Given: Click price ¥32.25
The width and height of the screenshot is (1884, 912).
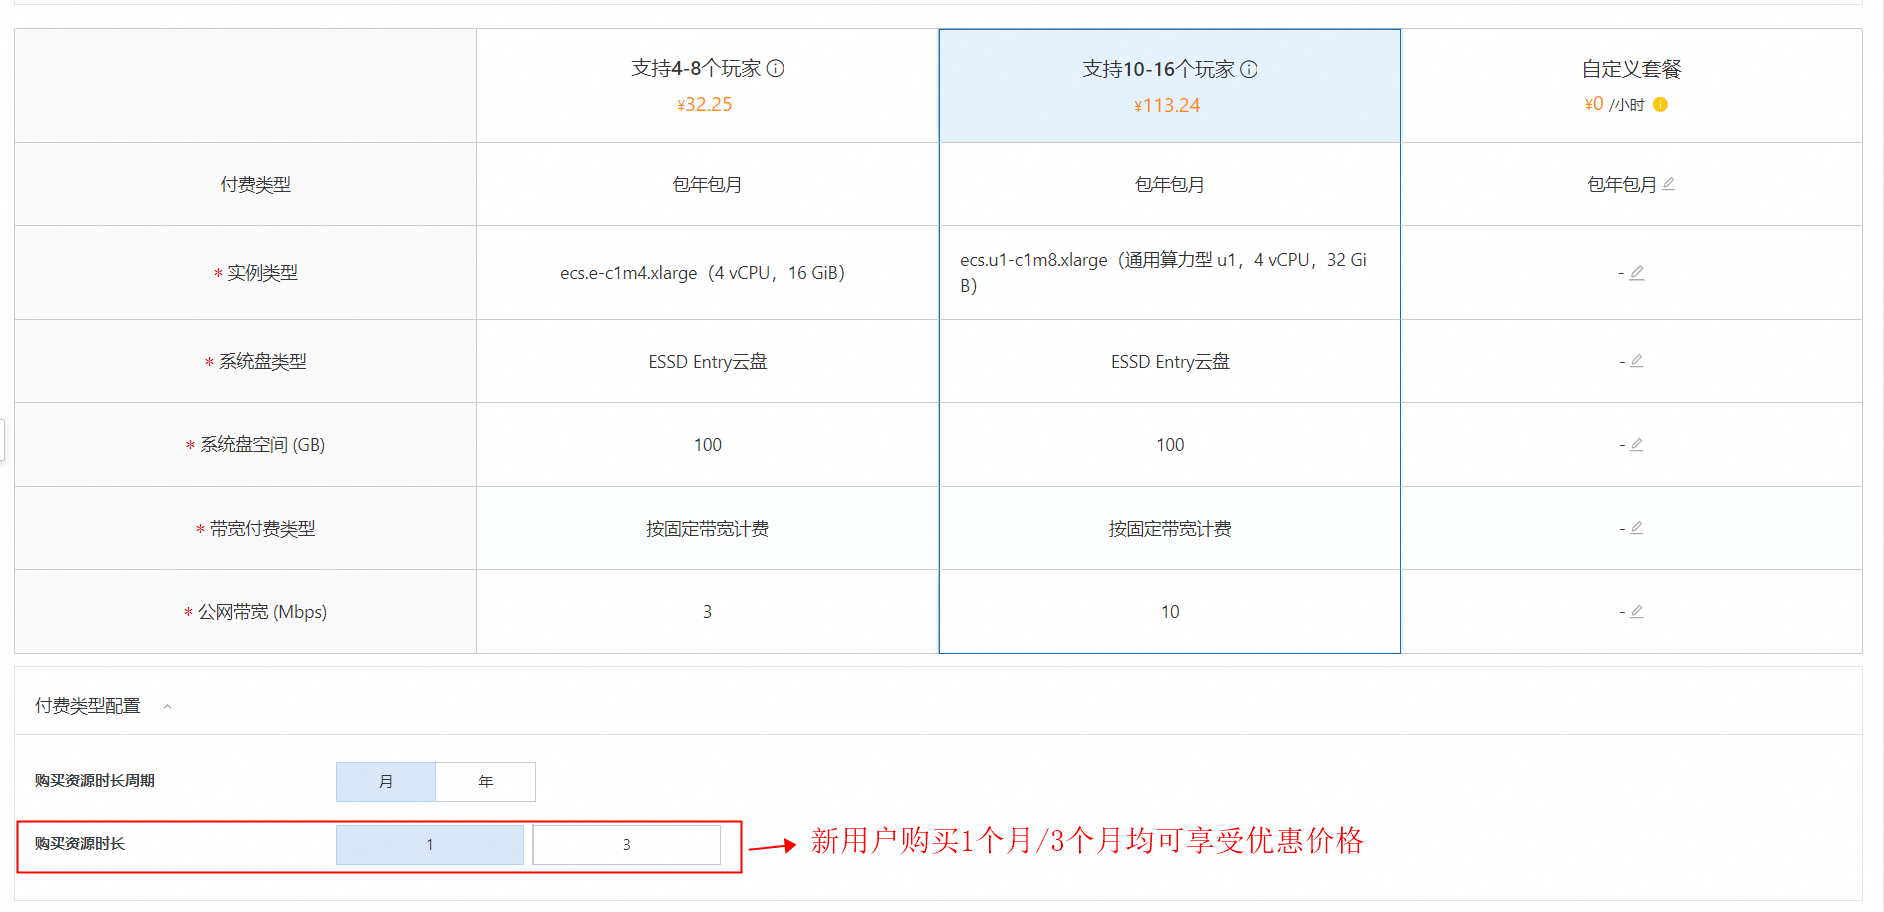Looking at the screenshot, I should click(x=705, y=104).
